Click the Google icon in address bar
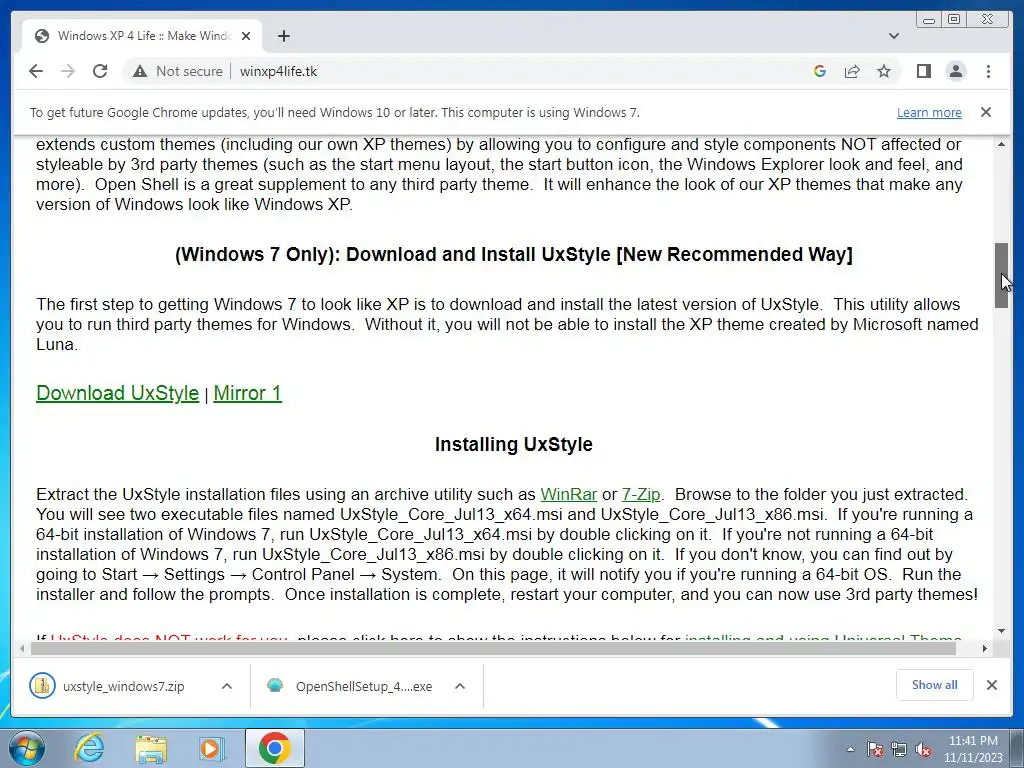 tap(820, 71)
